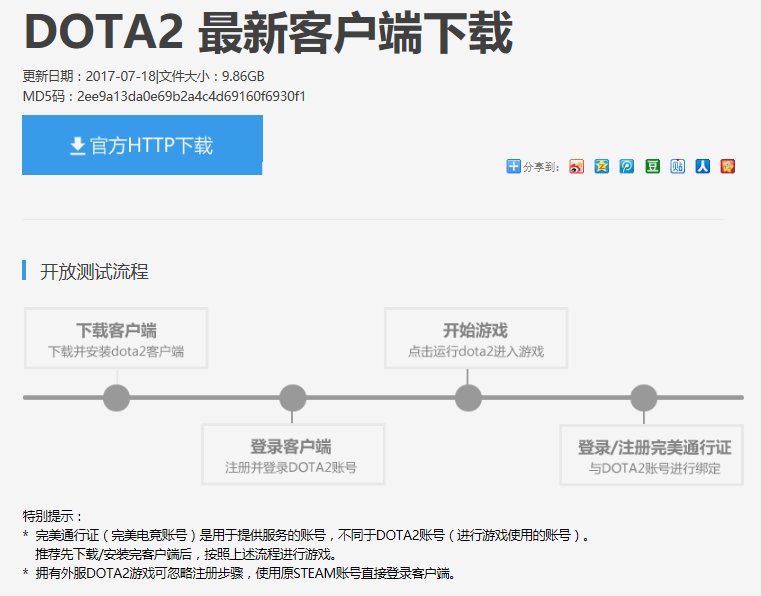
Task: Select the 登录客户端 step box
Action: click(x=293, y=454)
